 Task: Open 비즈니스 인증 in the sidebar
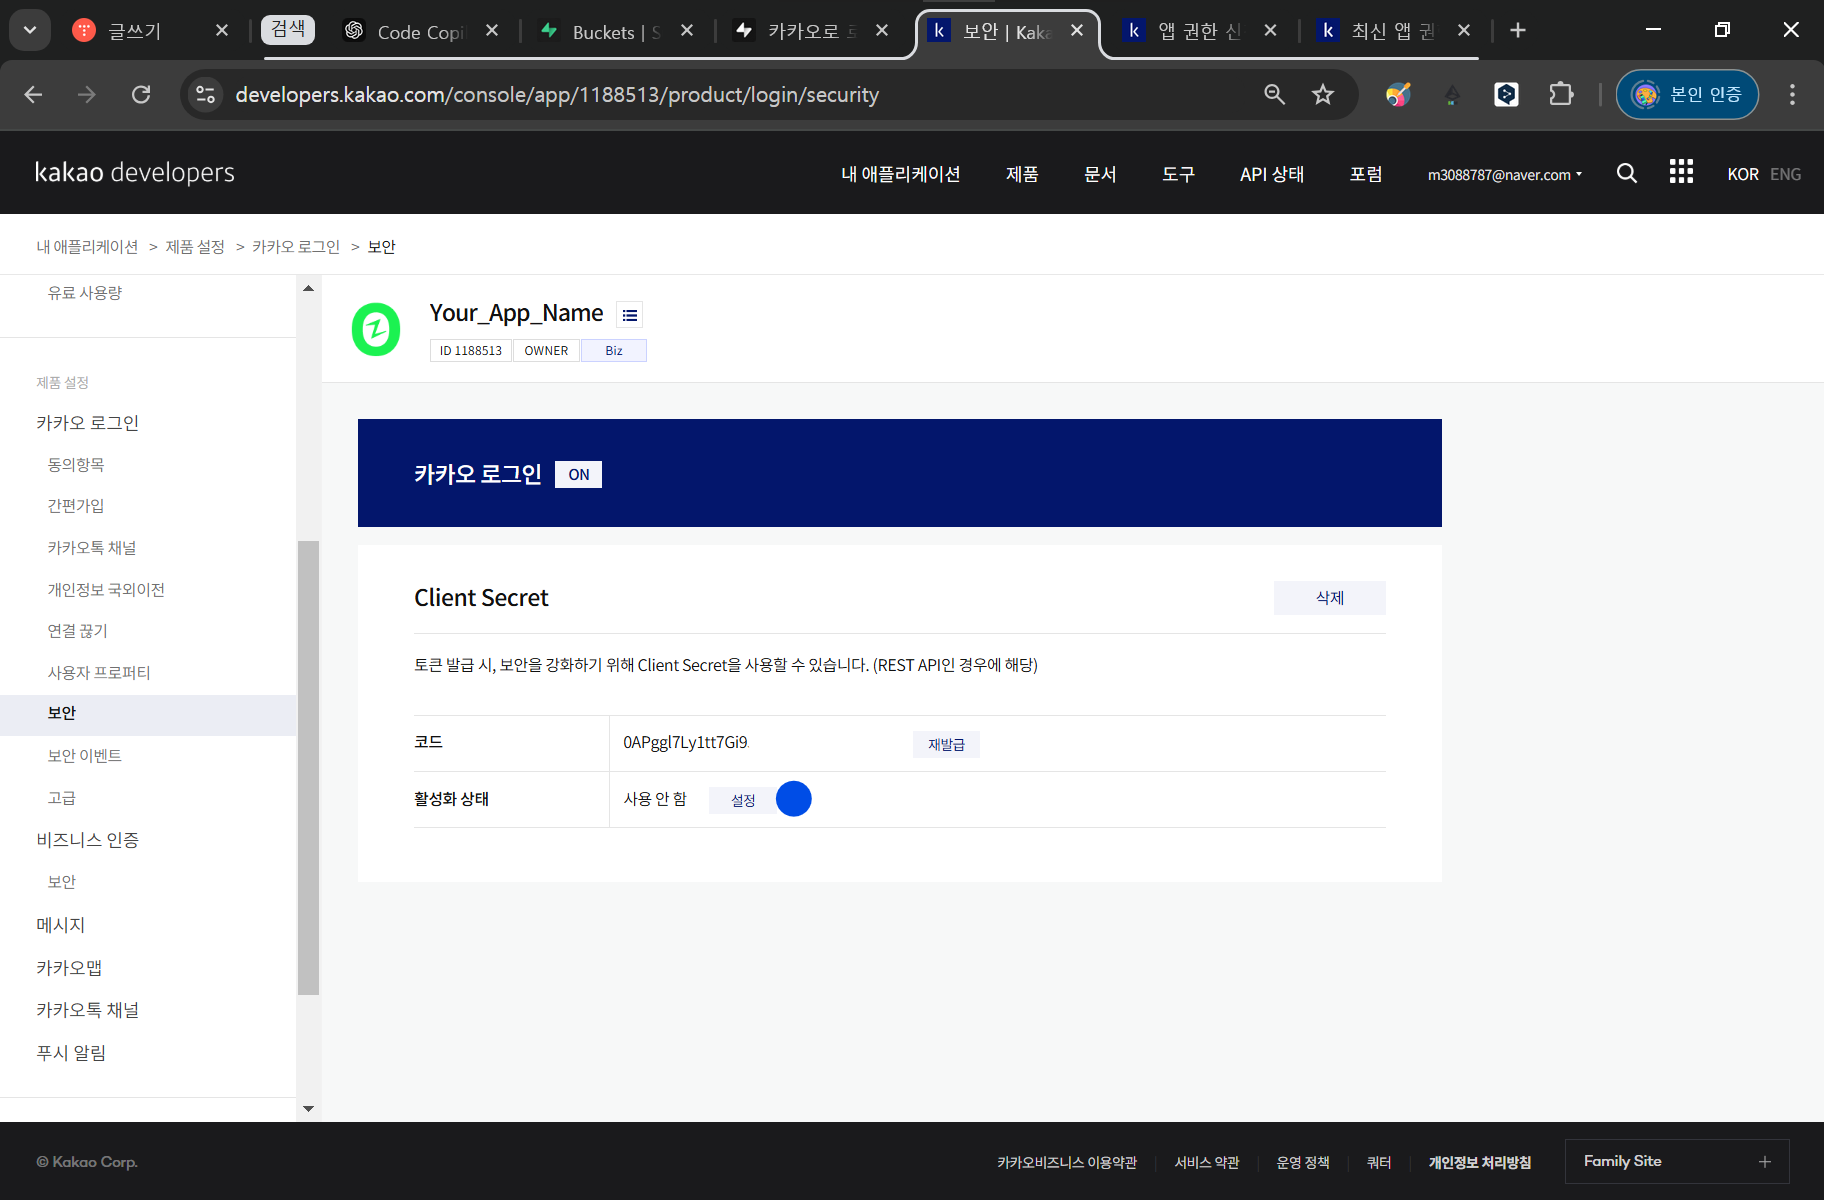click(x=88, y=840)
